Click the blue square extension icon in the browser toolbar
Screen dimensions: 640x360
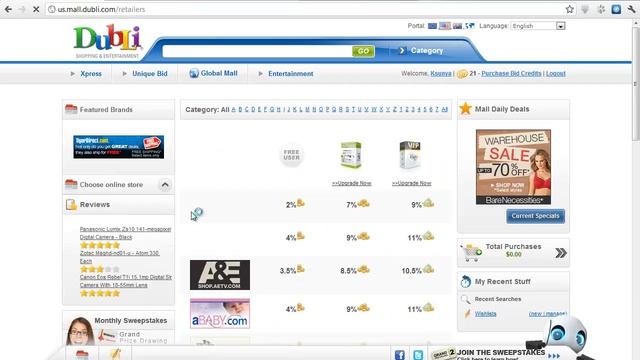tap(616, 9)
